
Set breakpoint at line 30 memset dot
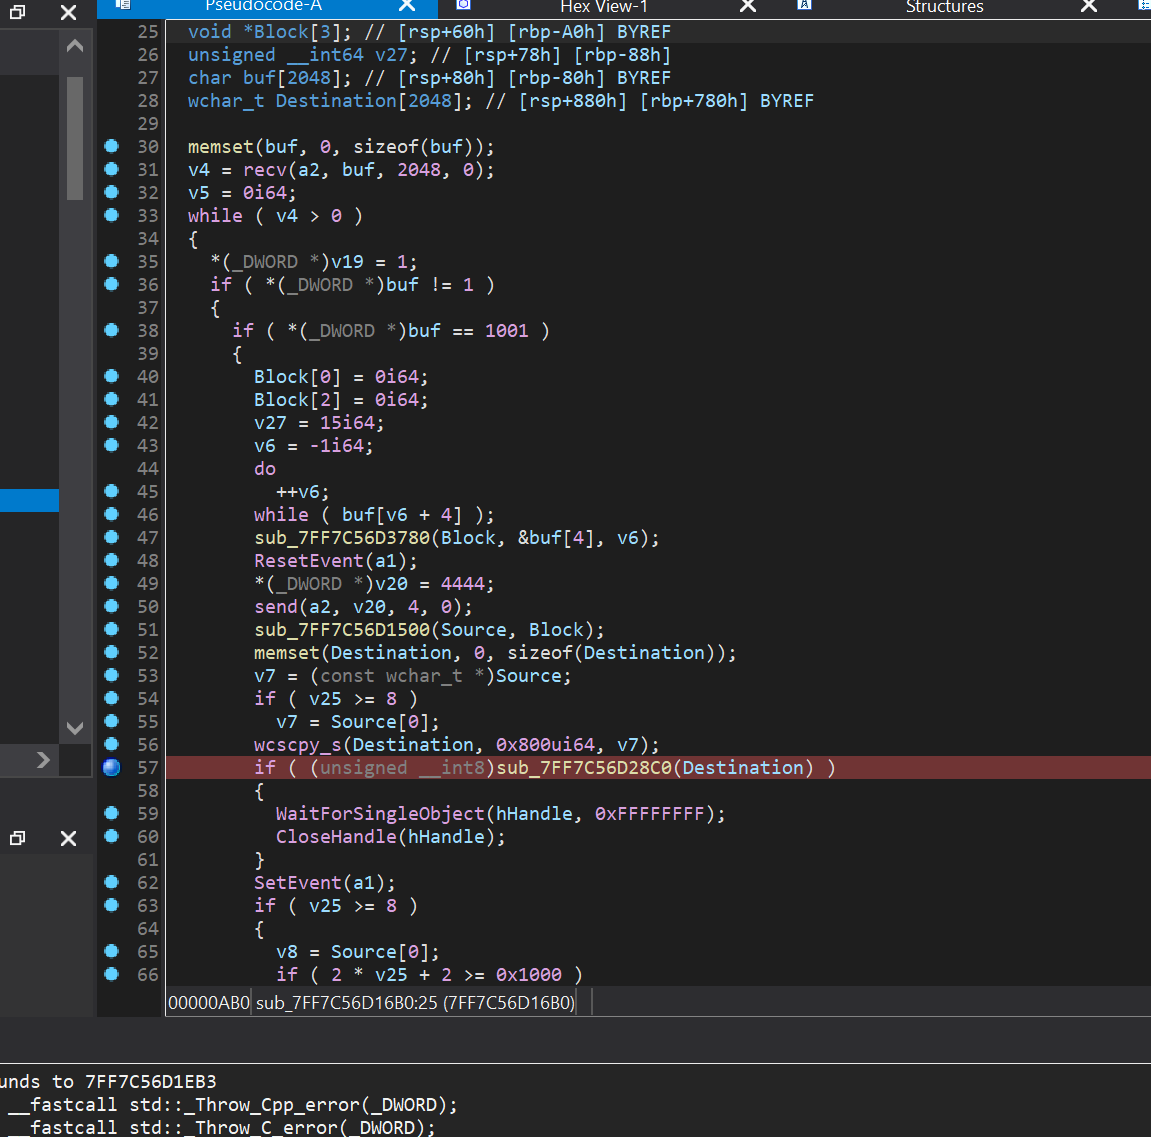tap(111, 146)
